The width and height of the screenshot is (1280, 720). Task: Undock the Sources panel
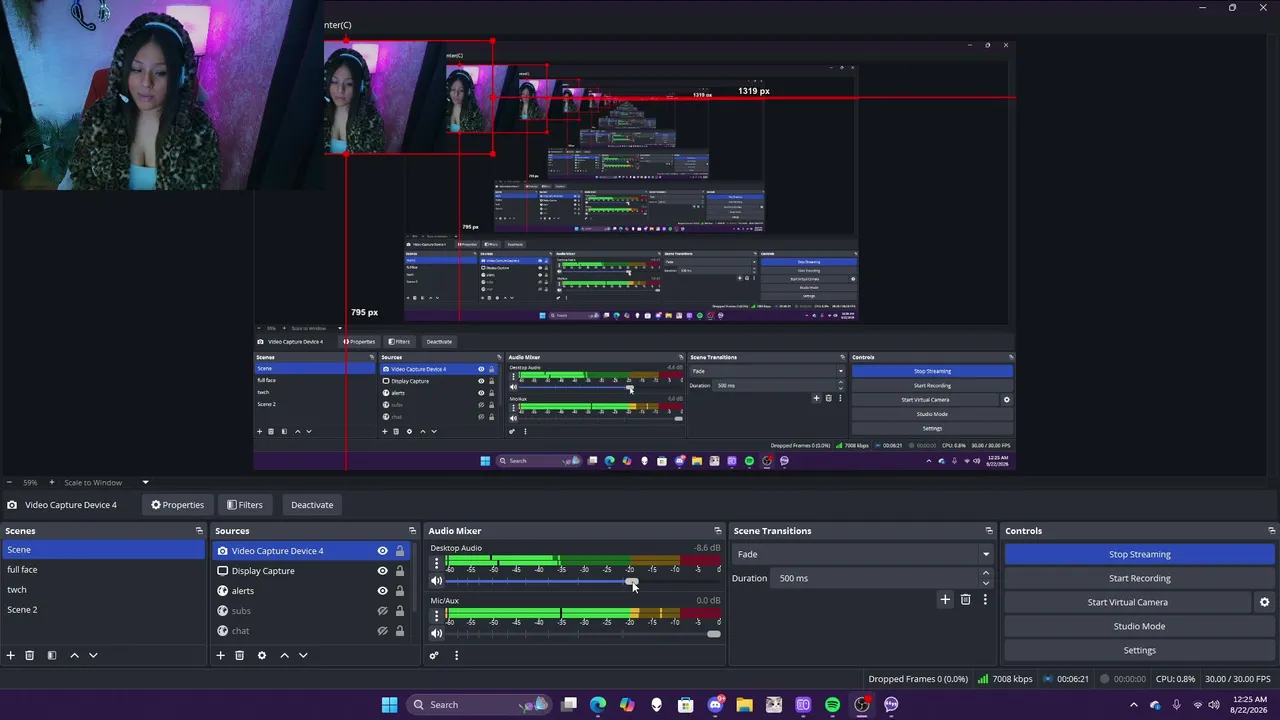[412, 531]
